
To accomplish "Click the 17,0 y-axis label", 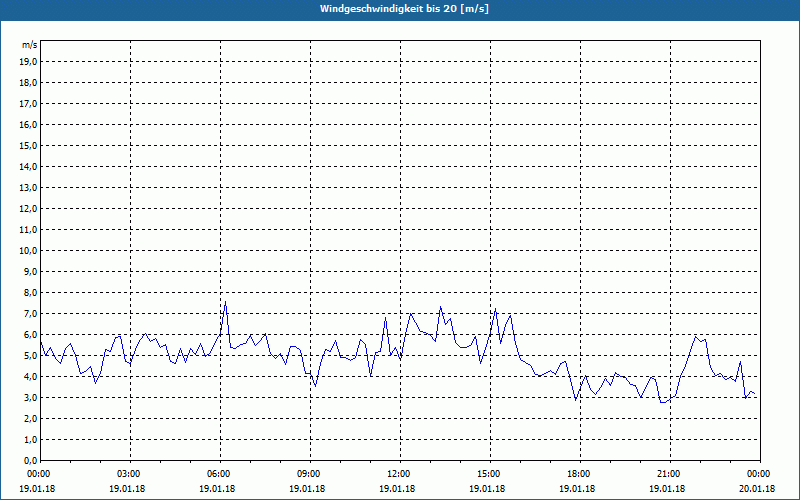I will pos(28,104).
